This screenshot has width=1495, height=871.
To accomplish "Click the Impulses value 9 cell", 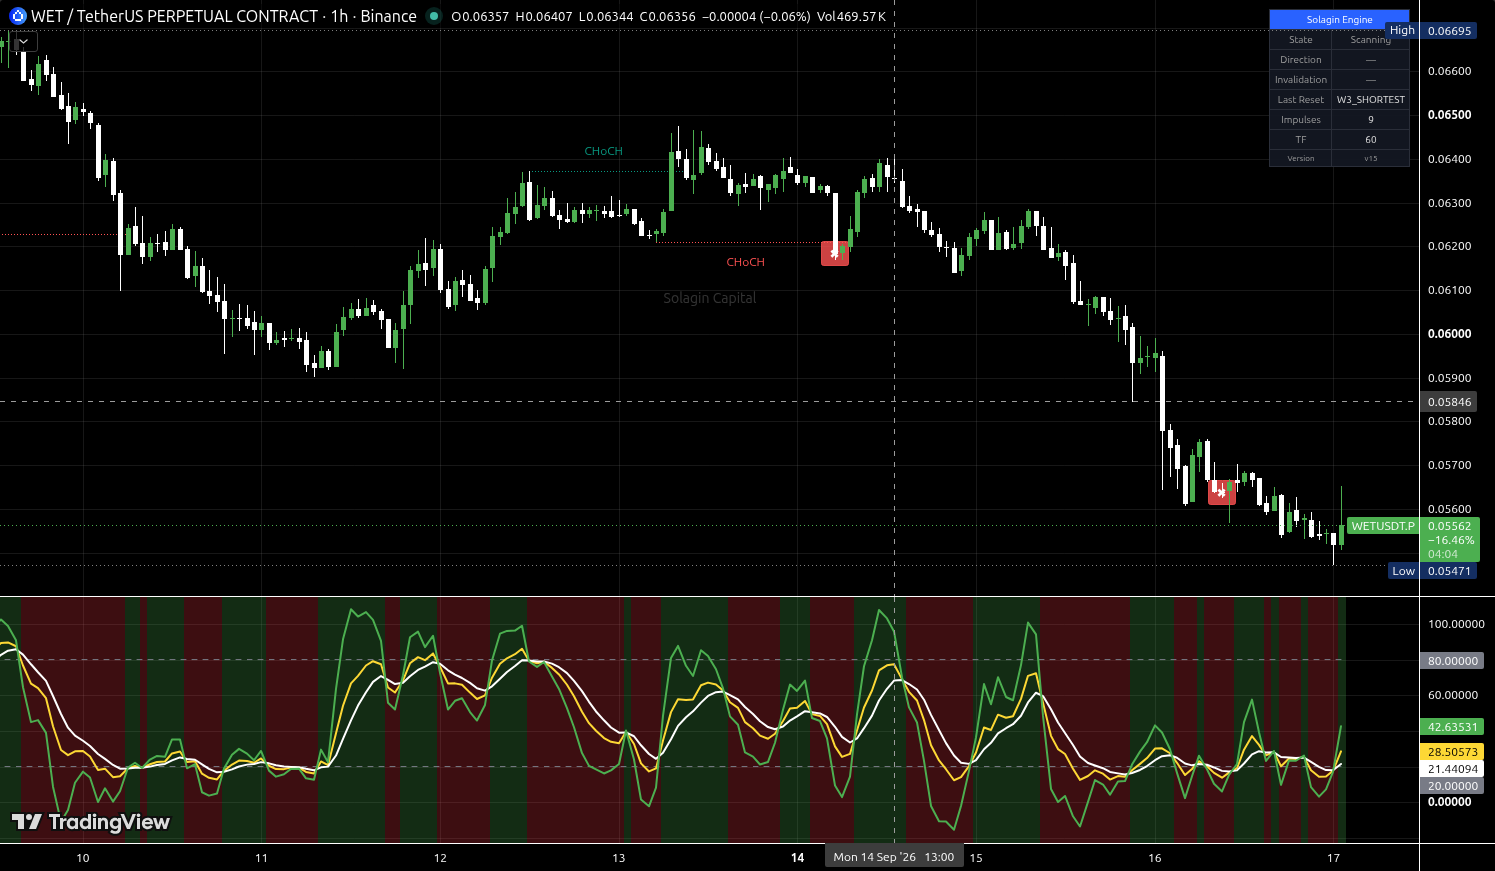I will pyautogui.click(x=1371, y=120).
